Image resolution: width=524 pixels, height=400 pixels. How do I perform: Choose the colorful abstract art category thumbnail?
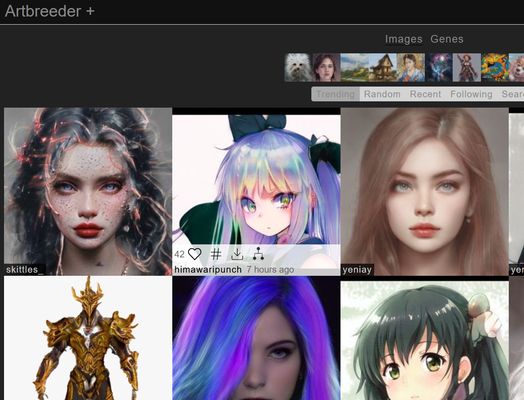(495, 68)
